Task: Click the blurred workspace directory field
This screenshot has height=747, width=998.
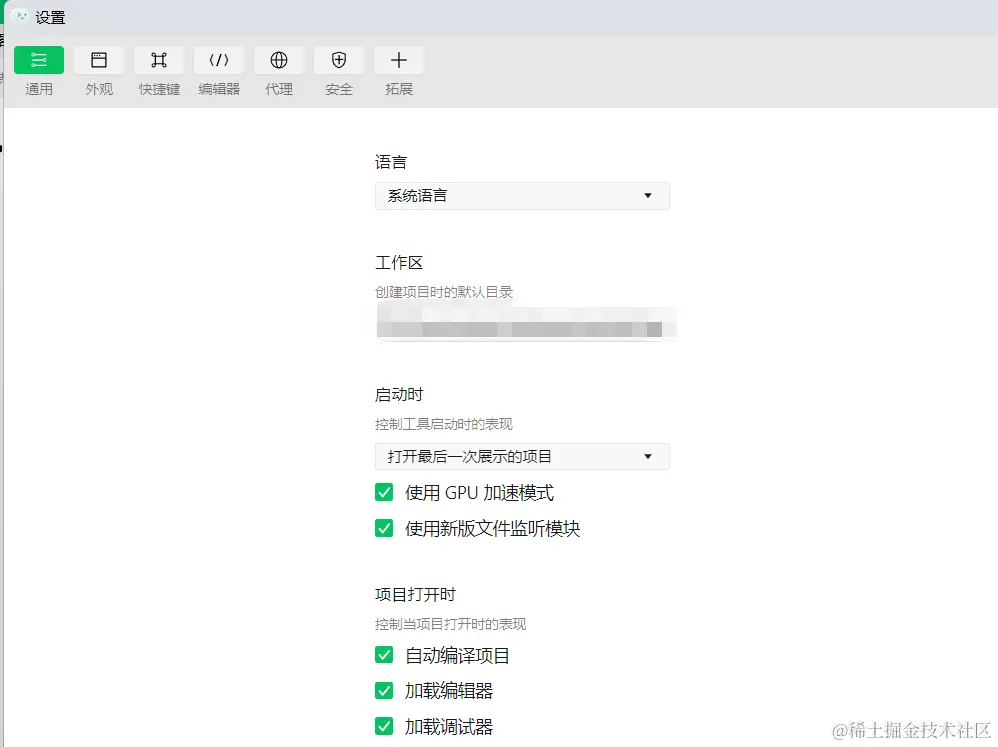Action: tap(526, 323)
